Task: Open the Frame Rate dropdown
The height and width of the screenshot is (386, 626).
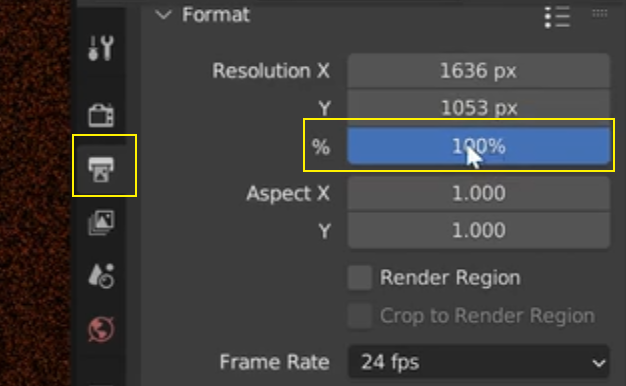Action: [x=479, y=362]
